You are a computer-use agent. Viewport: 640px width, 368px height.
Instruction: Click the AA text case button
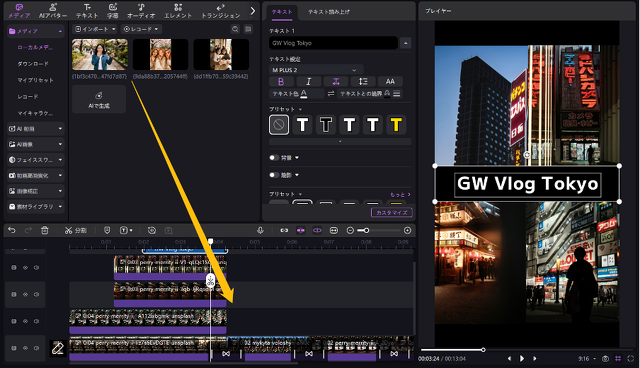click(390, 82)
